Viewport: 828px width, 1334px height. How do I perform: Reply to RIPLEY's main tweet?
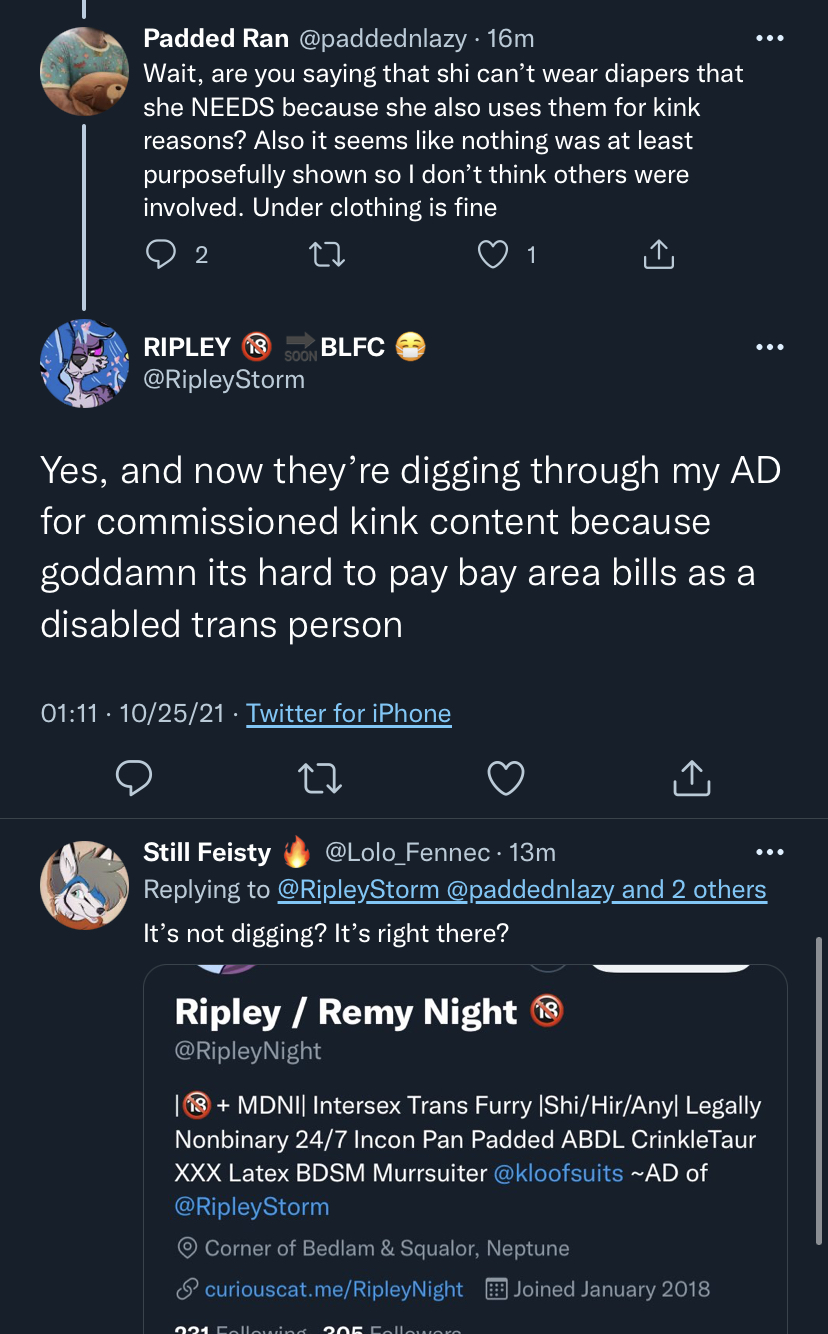point(134,777)
